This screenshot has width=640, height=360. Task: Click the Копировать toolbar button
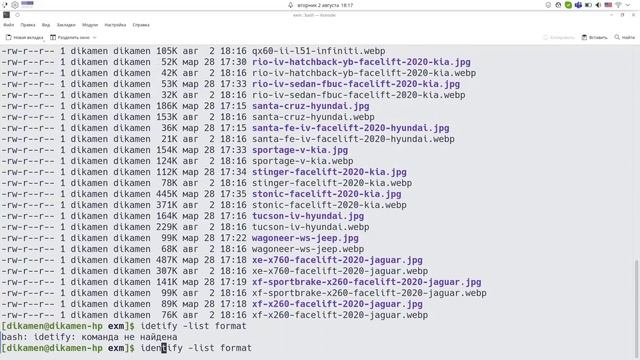(558, 38)
